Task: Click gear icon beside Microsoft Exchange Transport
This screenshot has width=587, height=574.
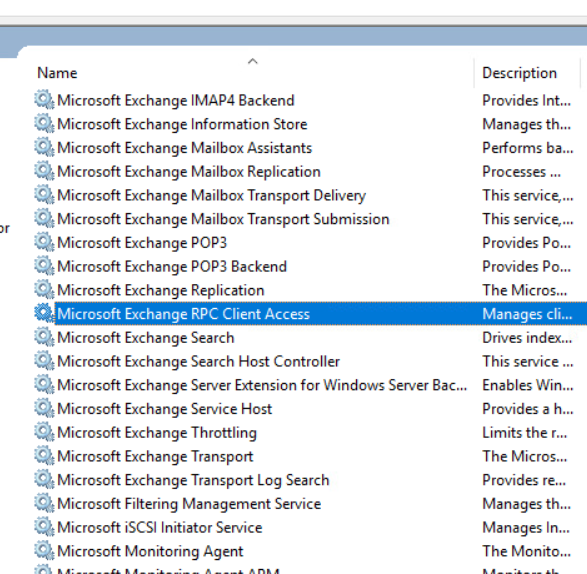Action: 44,456
